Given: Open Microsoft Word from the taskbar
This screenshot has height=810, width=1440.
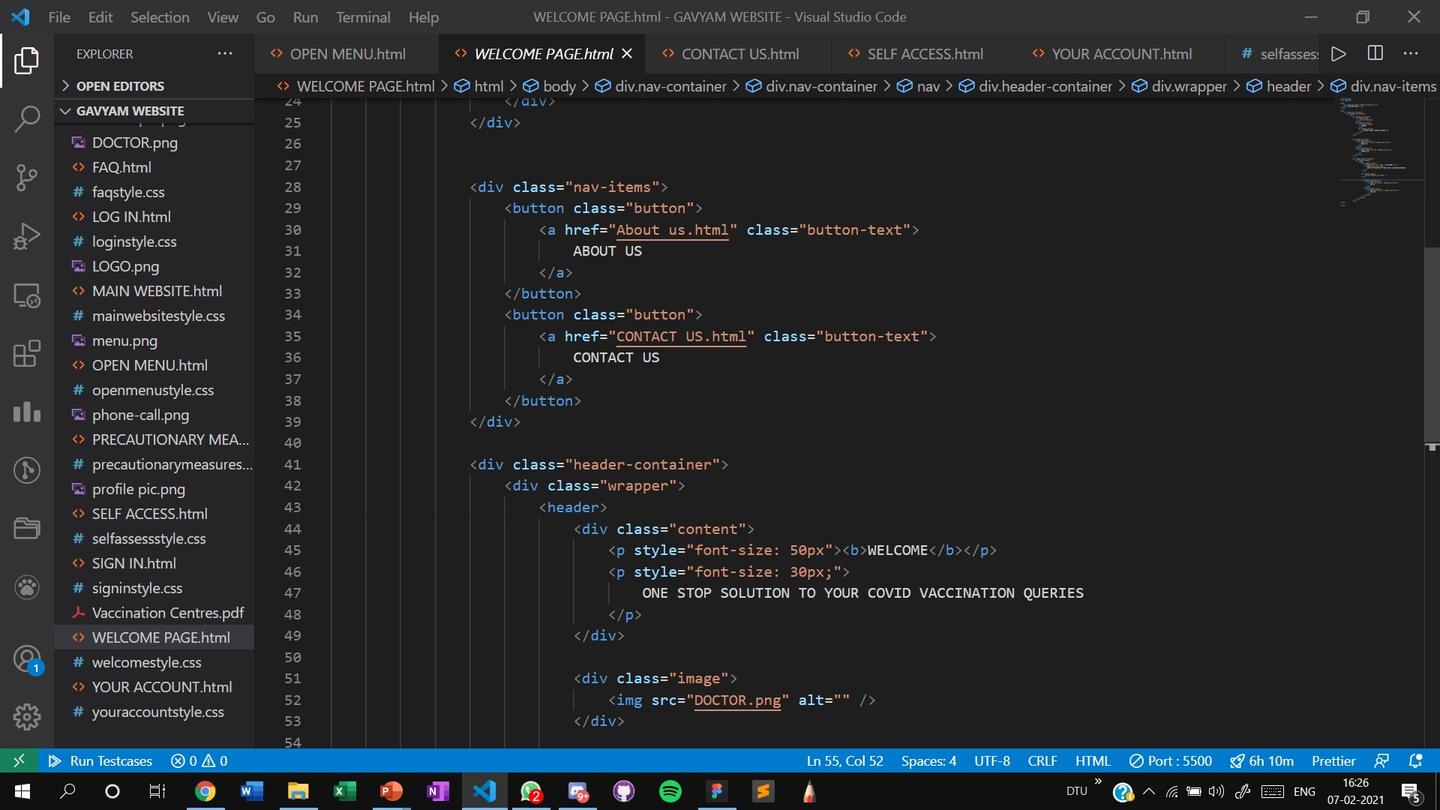Looking at the screenshot, I should (x=251, y=792).
